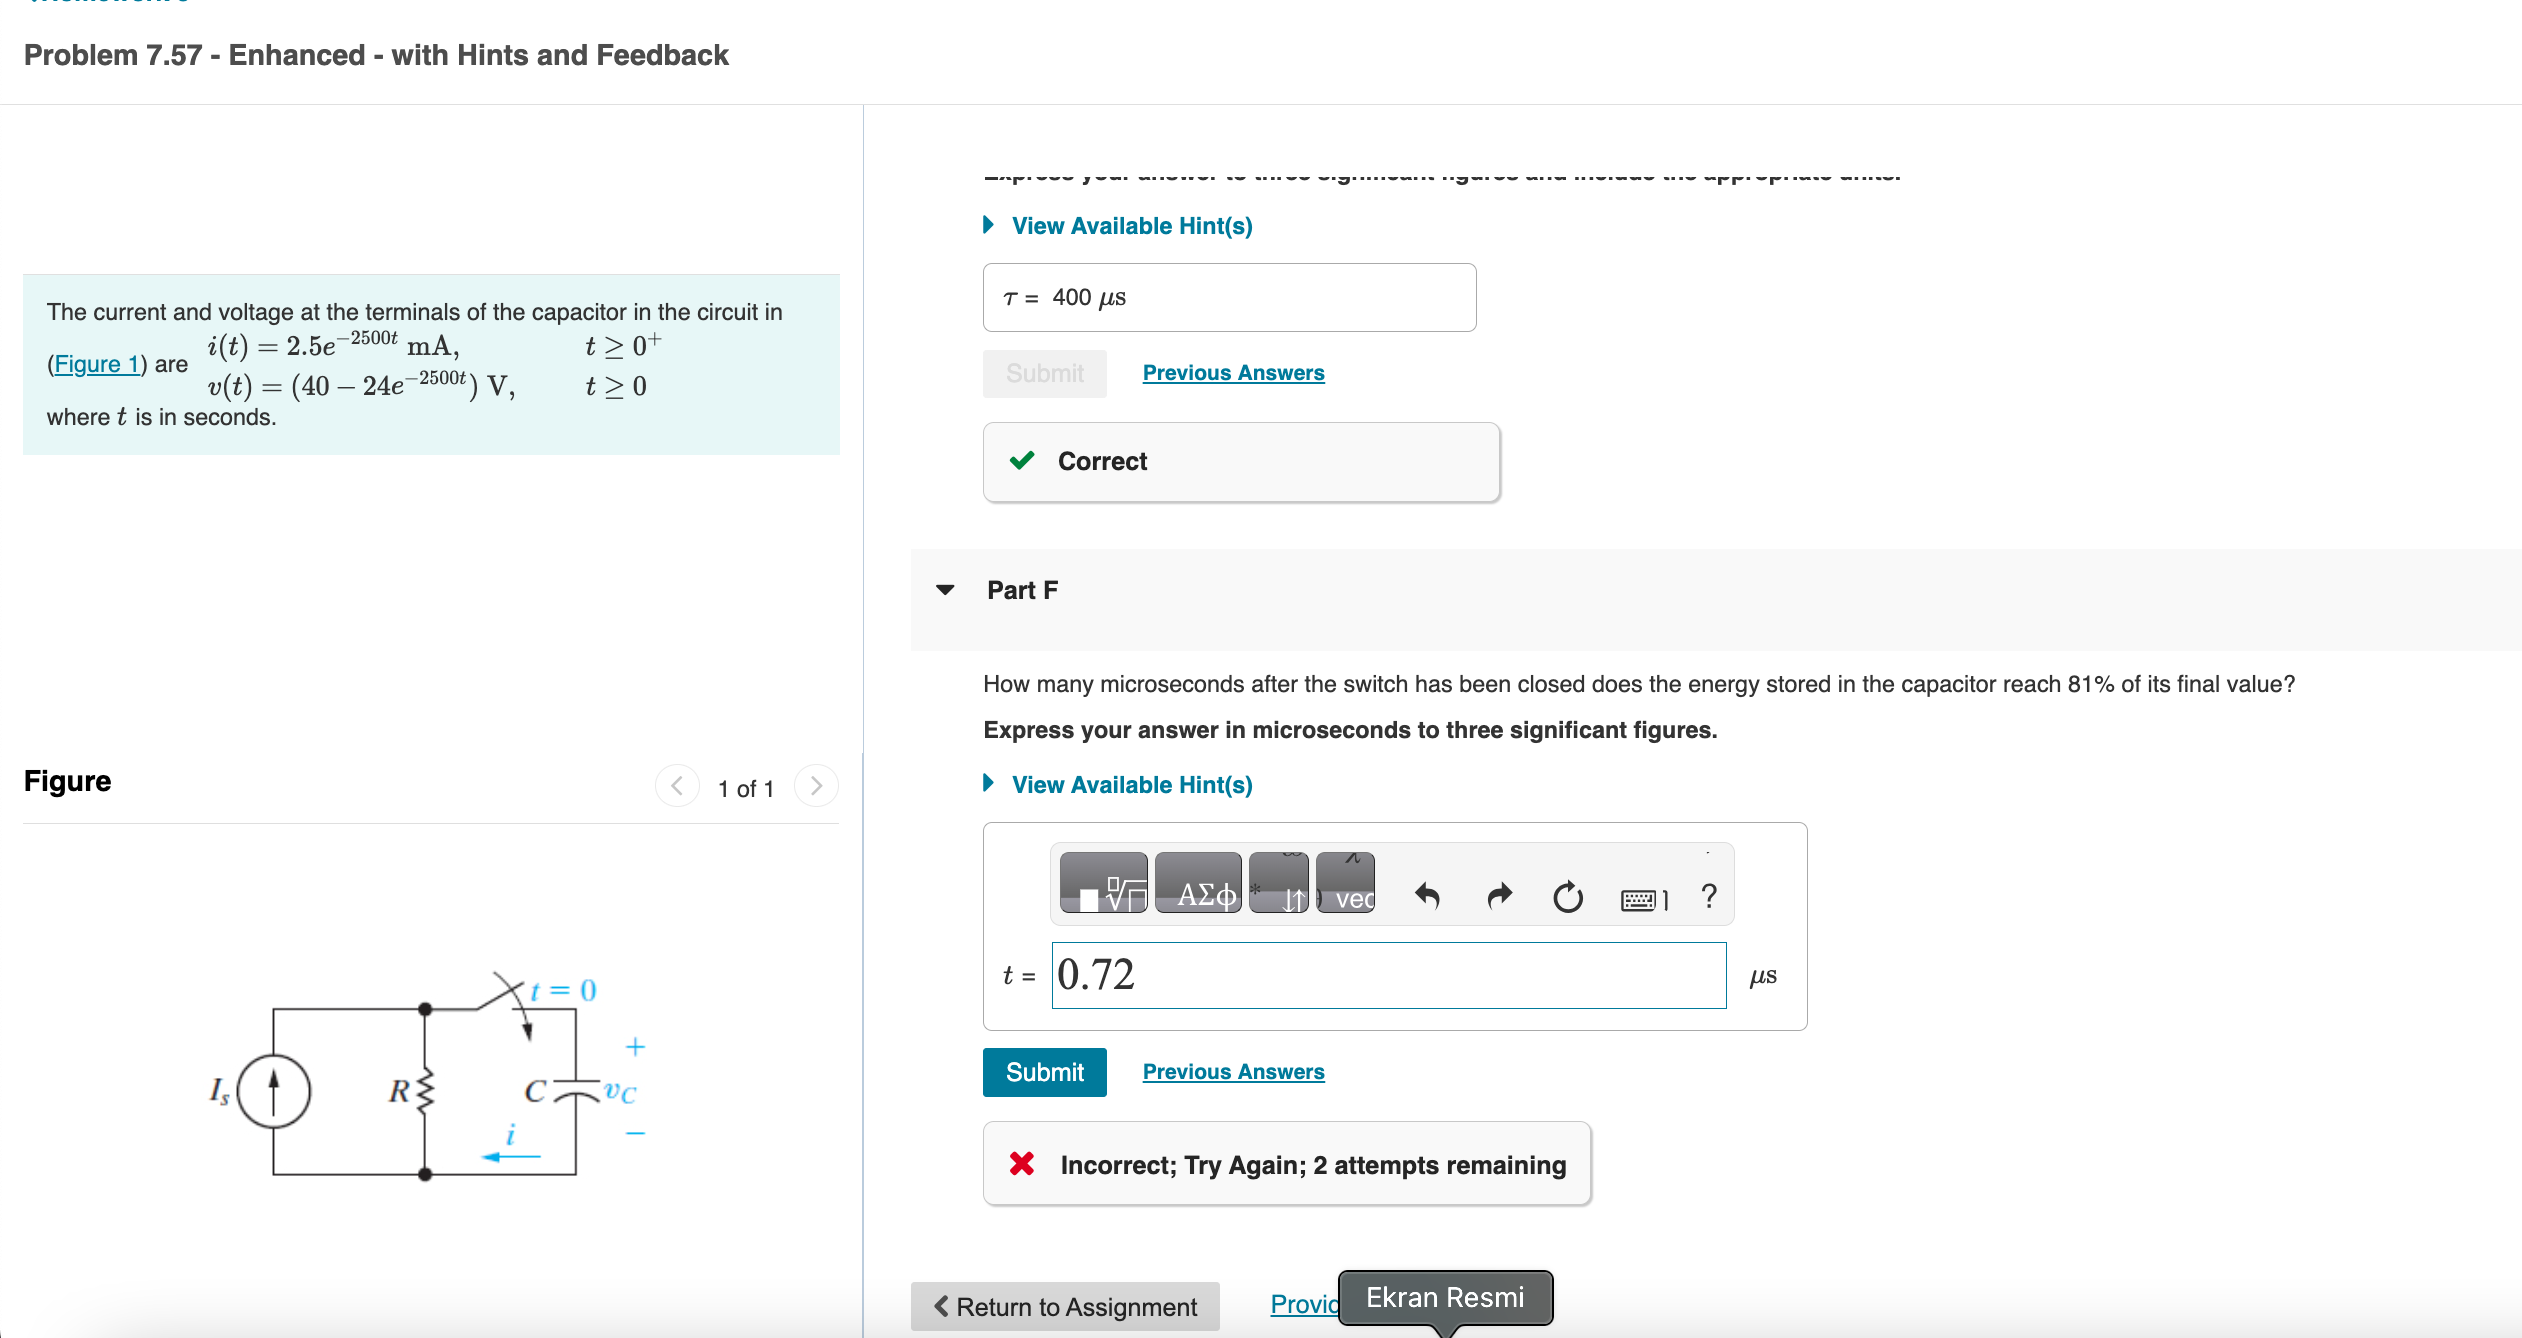Open Previous Answers for Part F
2522x1338 pixels.
1233,1072
